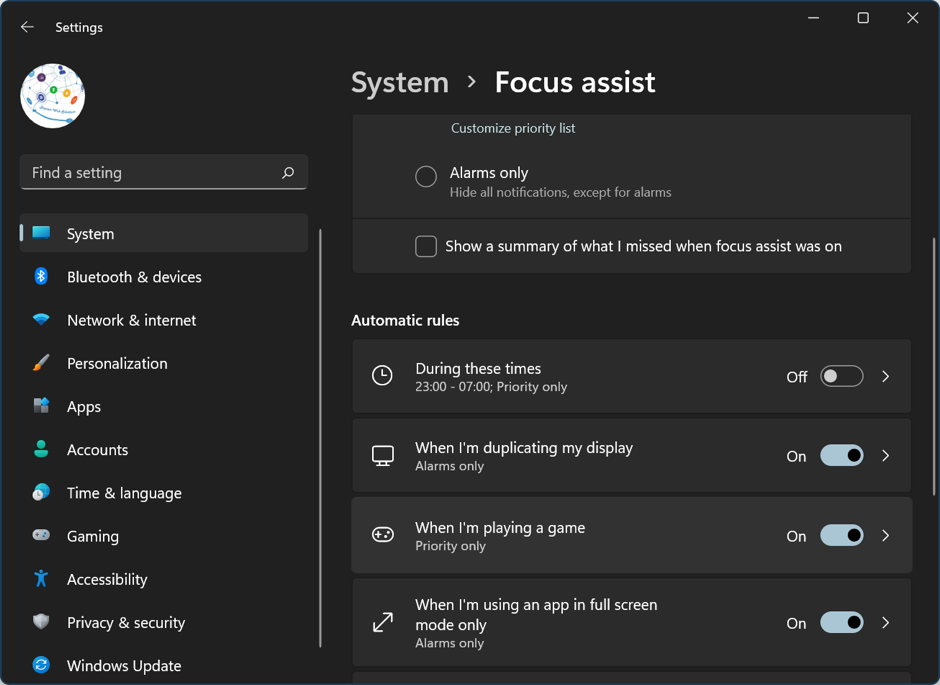Click the gamepad icon for playing a game

tap(383, 535)
